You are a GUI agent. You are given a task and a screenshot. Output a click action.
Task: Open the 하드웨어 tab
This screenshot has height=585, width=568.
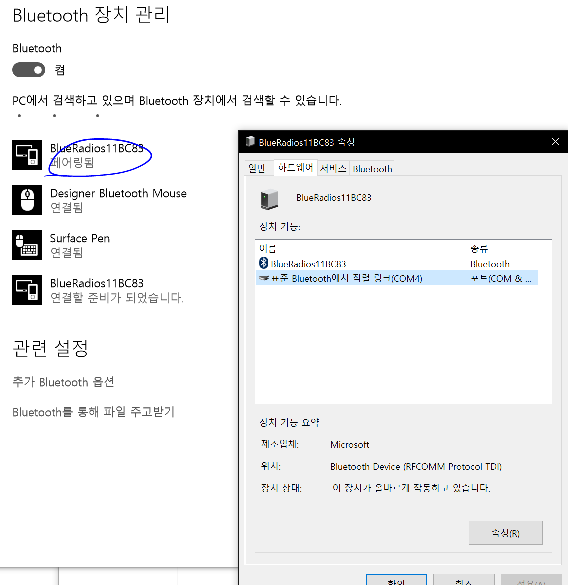click(x=295, y=168)
